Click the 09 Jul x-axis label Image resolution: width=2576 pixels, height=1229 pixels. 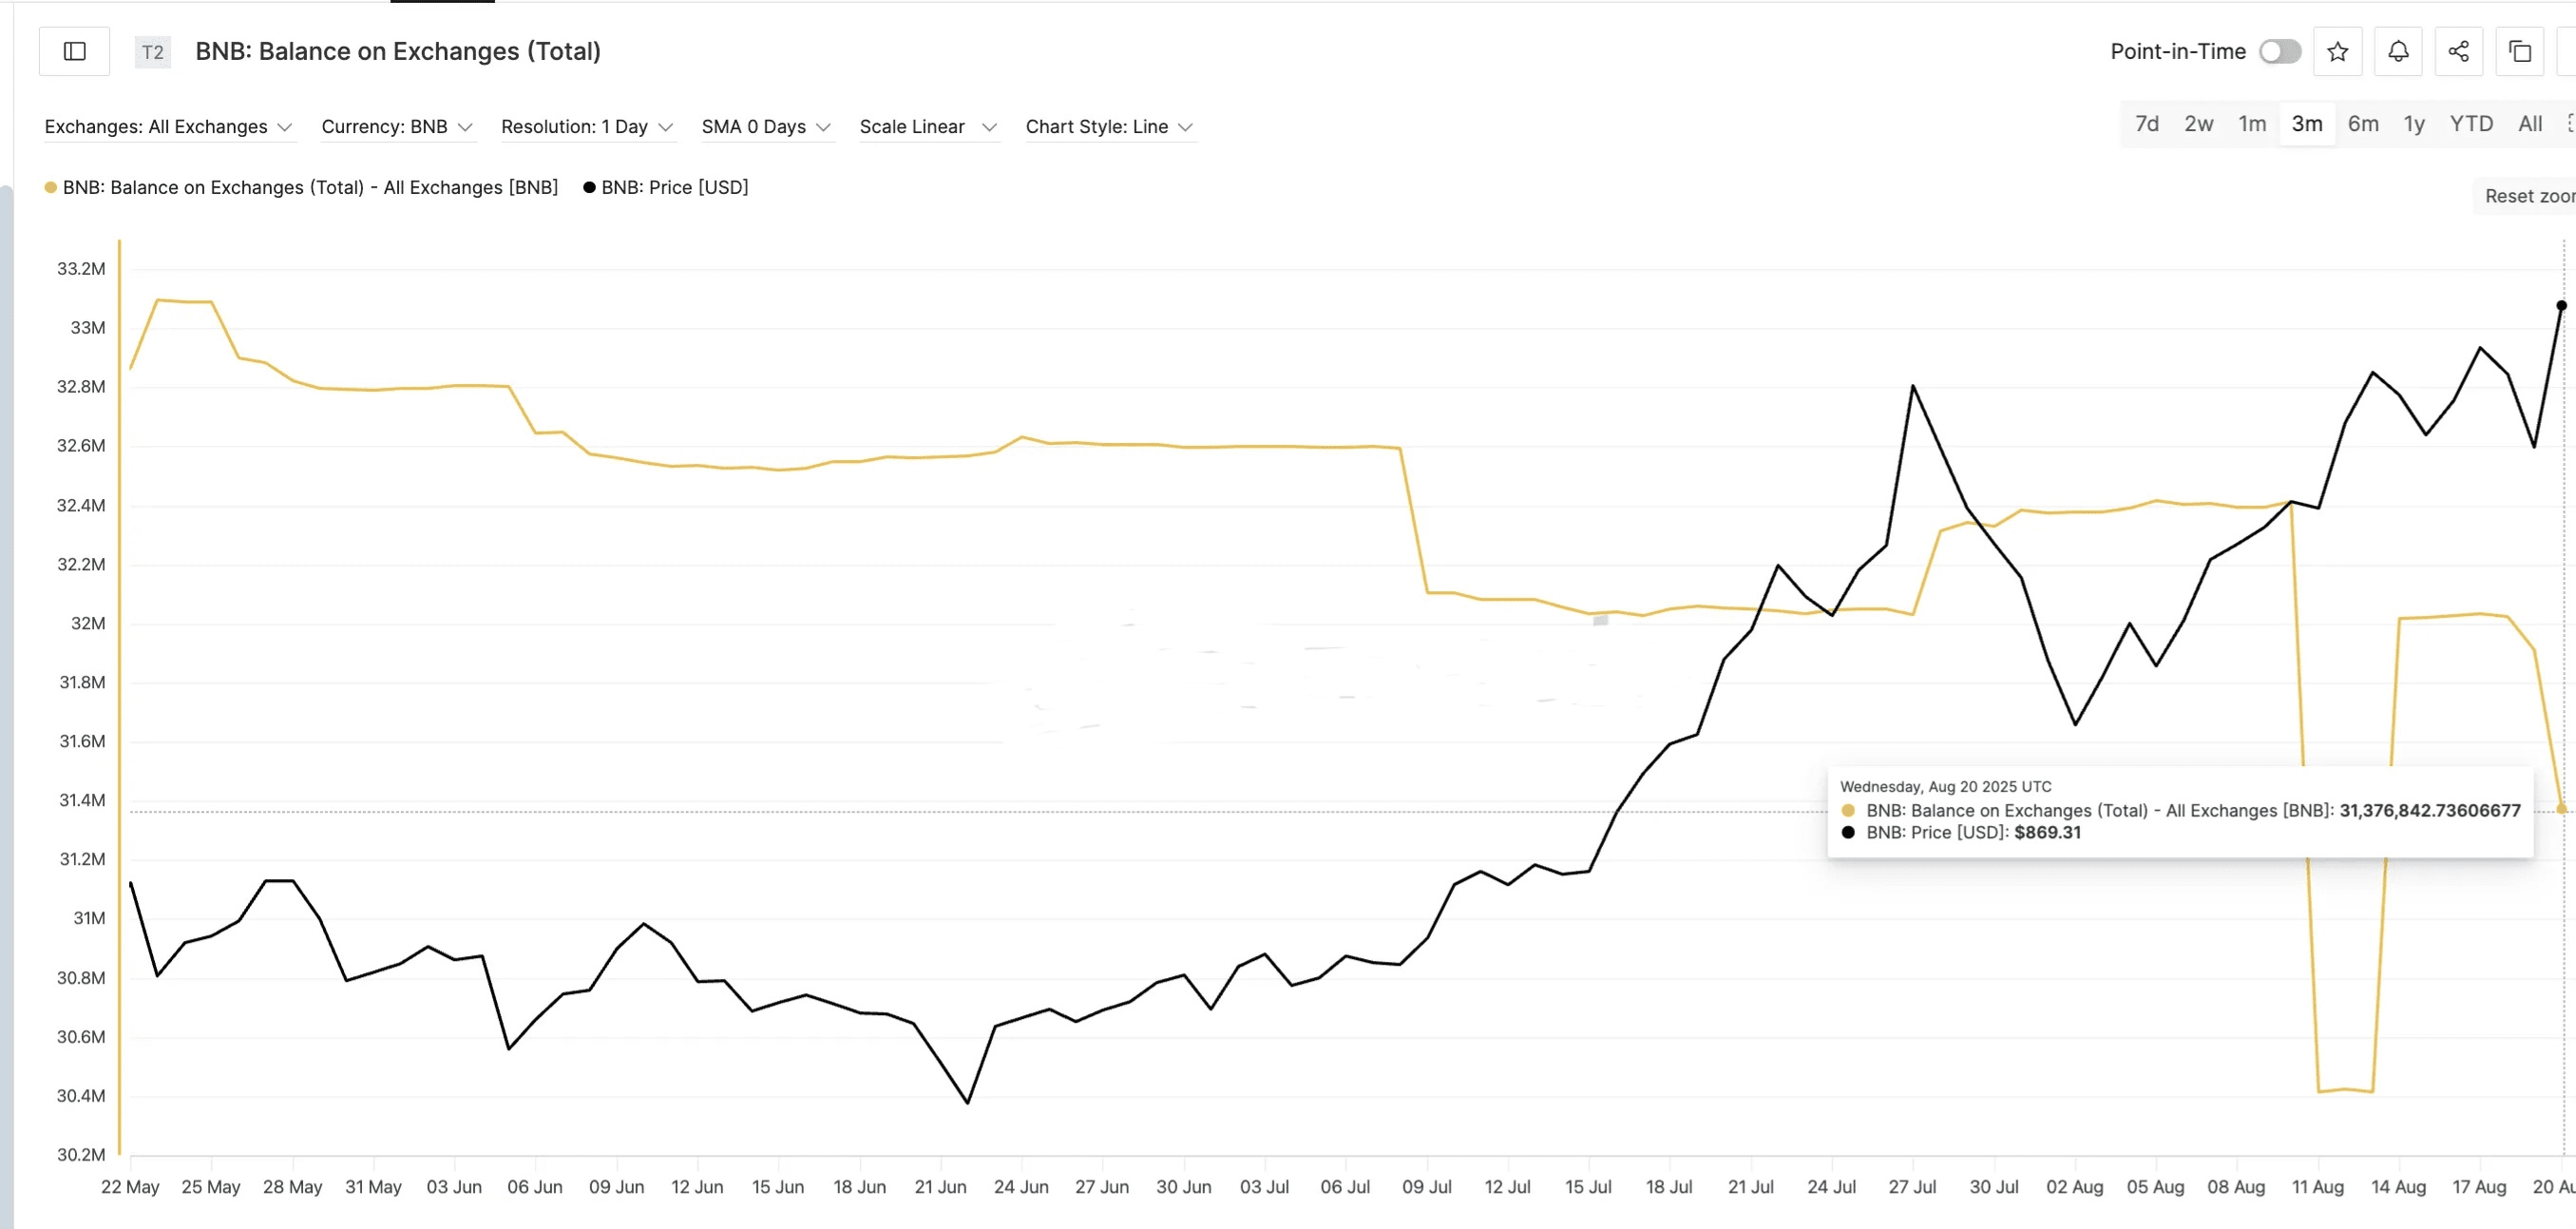coord(1427,1187)
